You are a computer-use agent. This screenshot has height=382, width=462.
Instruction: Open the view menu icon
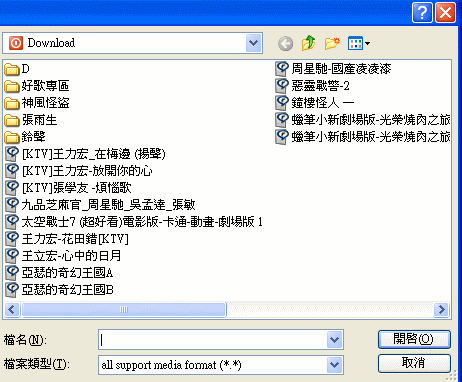(x=359, y=43)
